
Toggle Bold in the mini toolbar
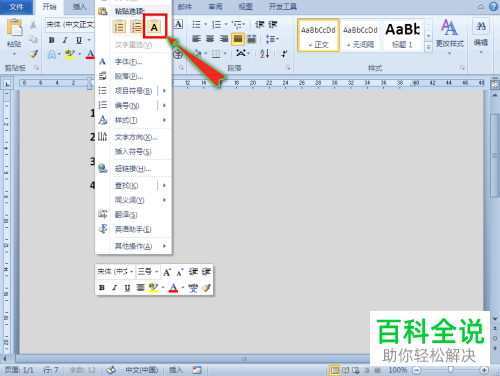(102, 288)
